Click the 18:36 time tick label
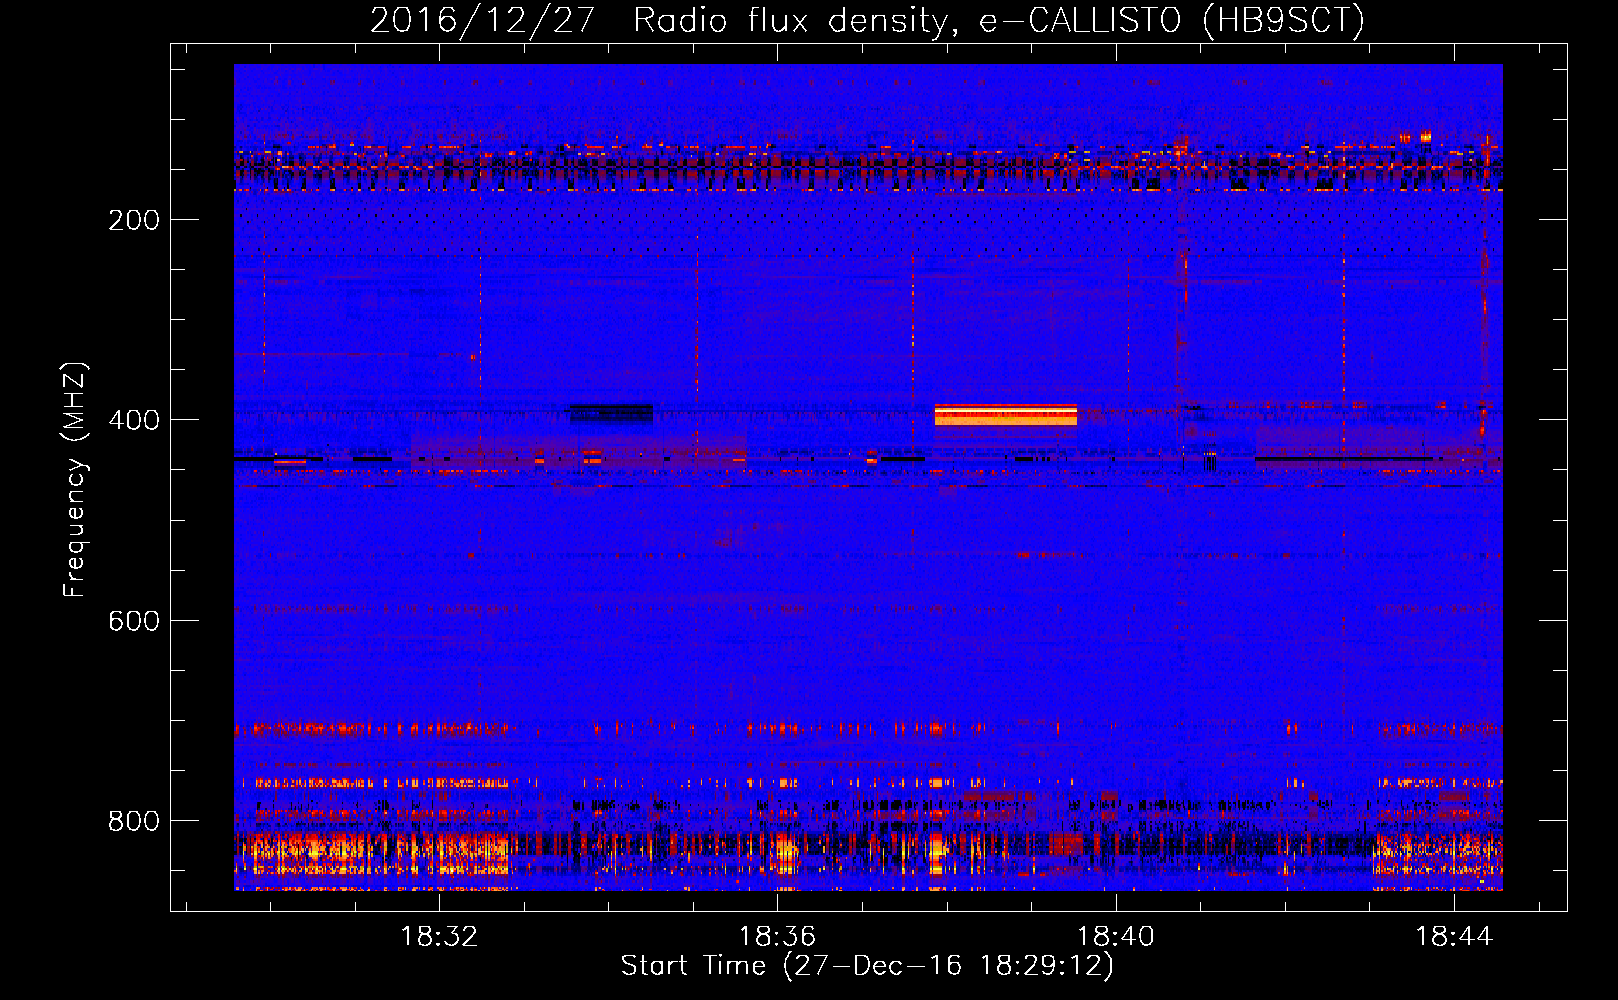The width and height of the screenshot is (1618, 1000). [777, 937]
